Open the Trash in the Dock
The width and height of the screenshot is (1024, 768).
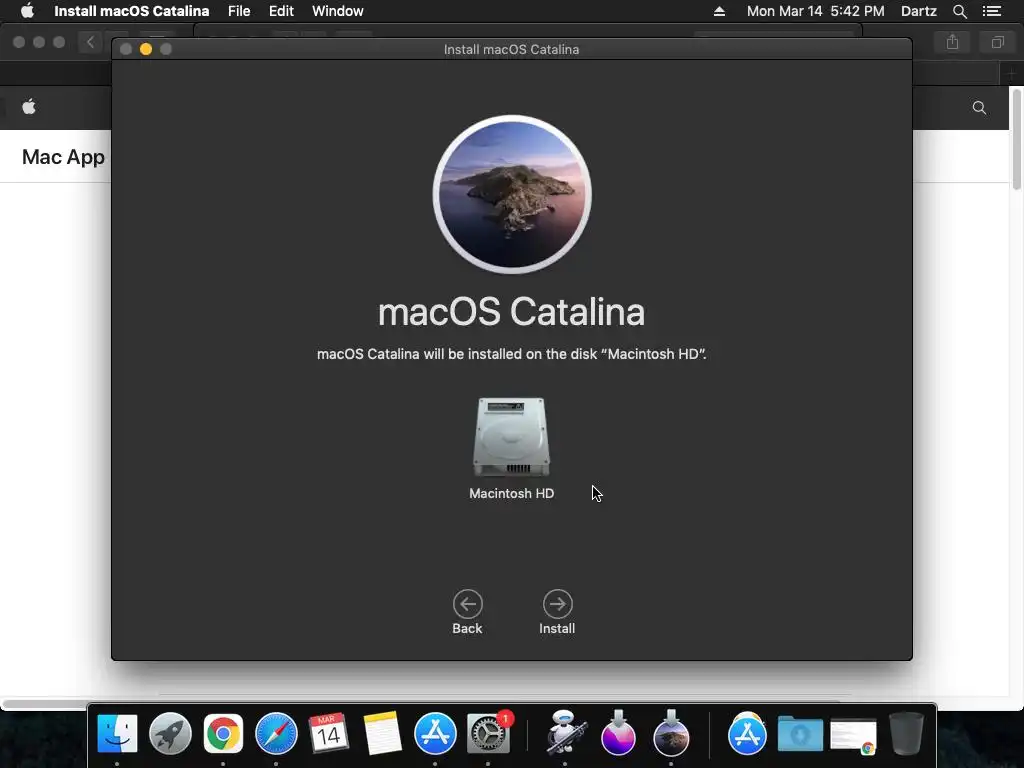click(x=906, y=733)
